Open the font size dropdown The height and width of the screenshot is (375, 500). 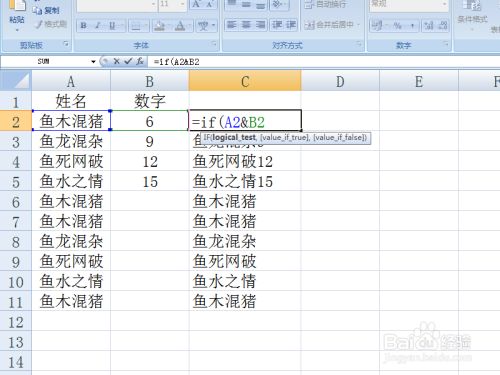pyautogui.click(x=183, y=4)
